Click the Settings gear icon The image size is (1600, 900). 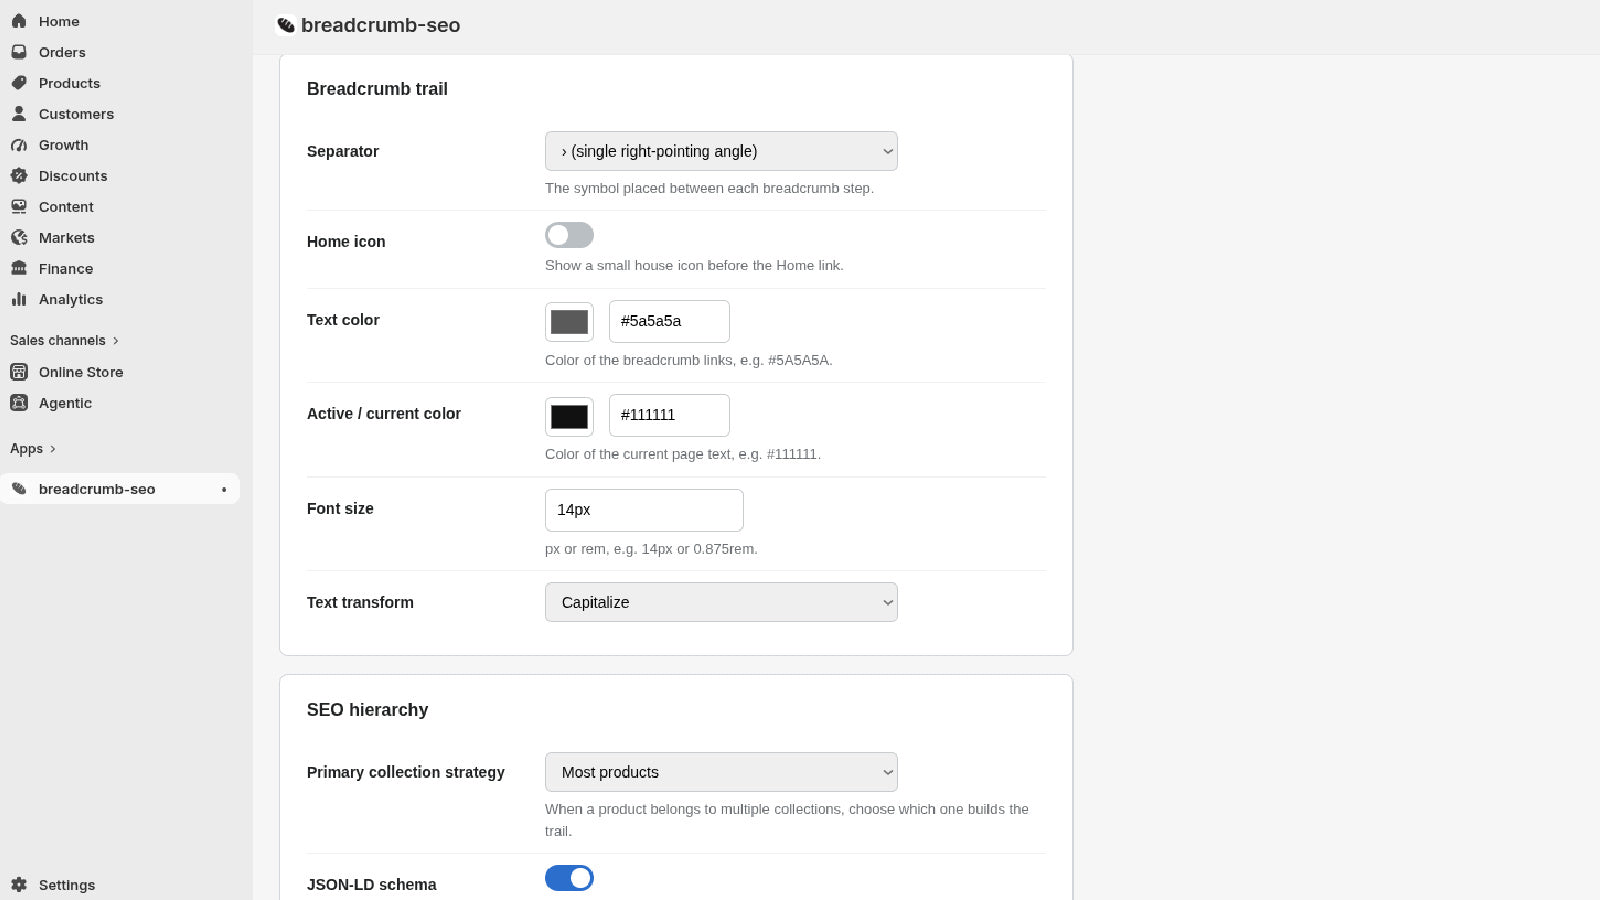(19, 885)
